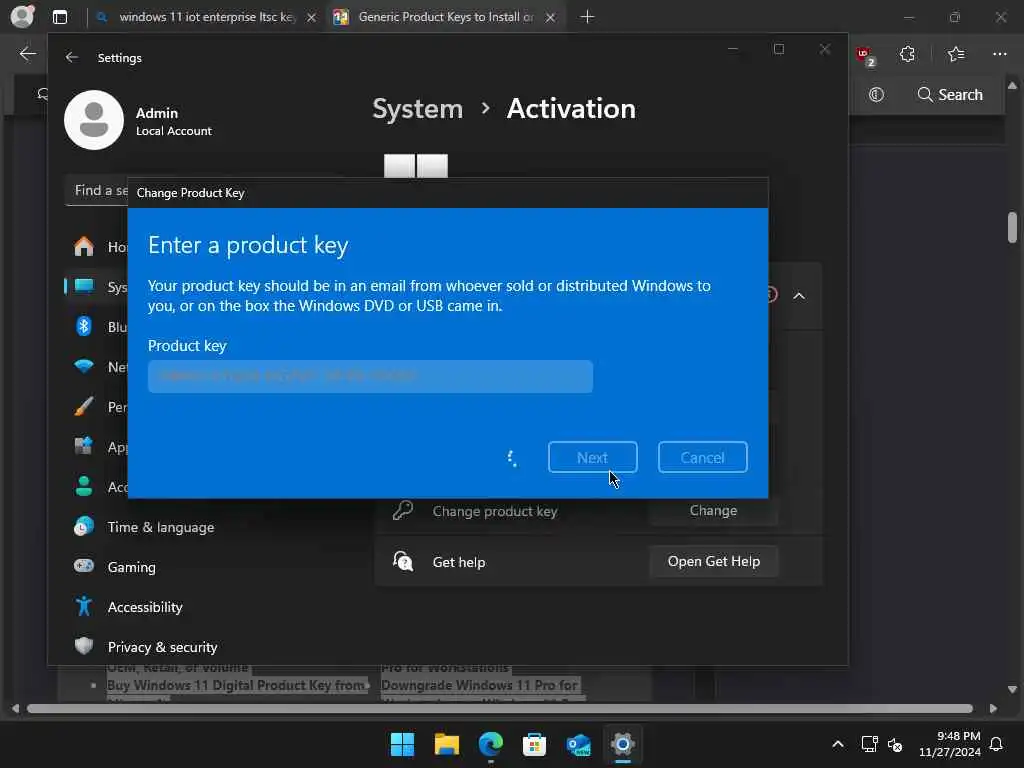The height and width of the screenshot is (768, 1024).
Task: Open Bluetooth settings via Bluetooth icon
Action: click(84, 327)
